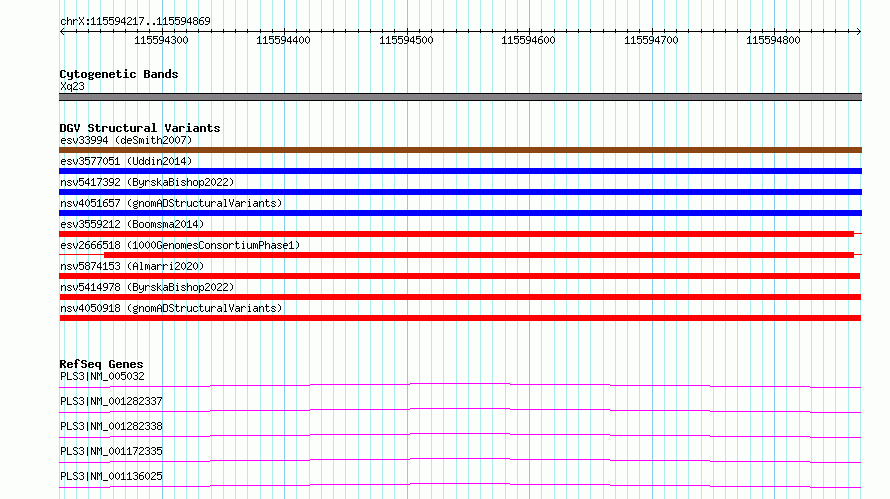Screen dimensions: 890x499
Task: Select nsv5417392 (ByrskaBishop2022) label
Action: pos(147,182)
